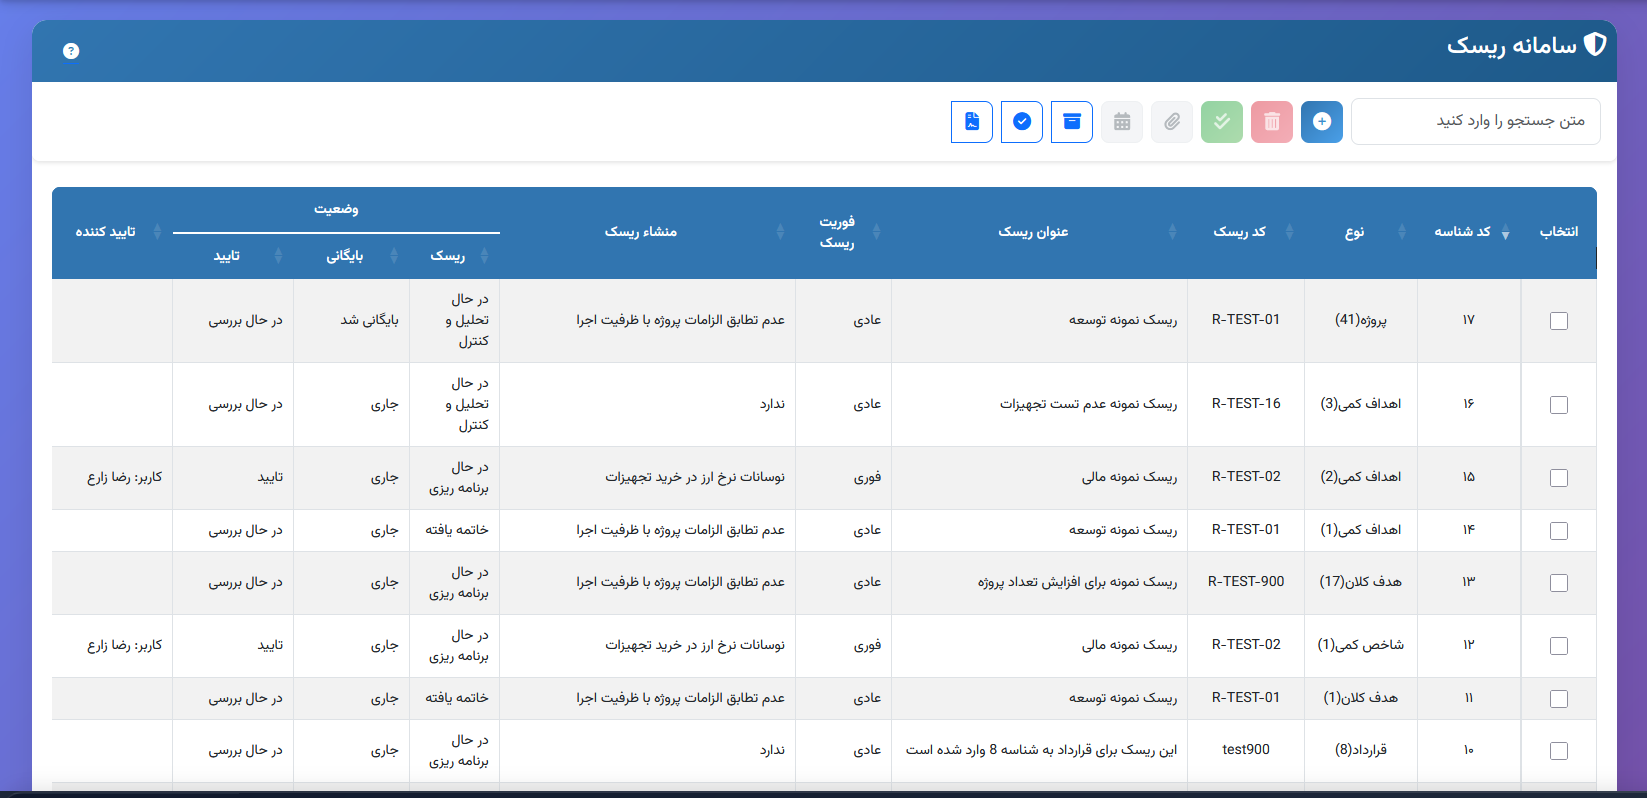The image size is (1647, 798).
Task: Sort by the تایید کننده column arrows
Action: 157,232
